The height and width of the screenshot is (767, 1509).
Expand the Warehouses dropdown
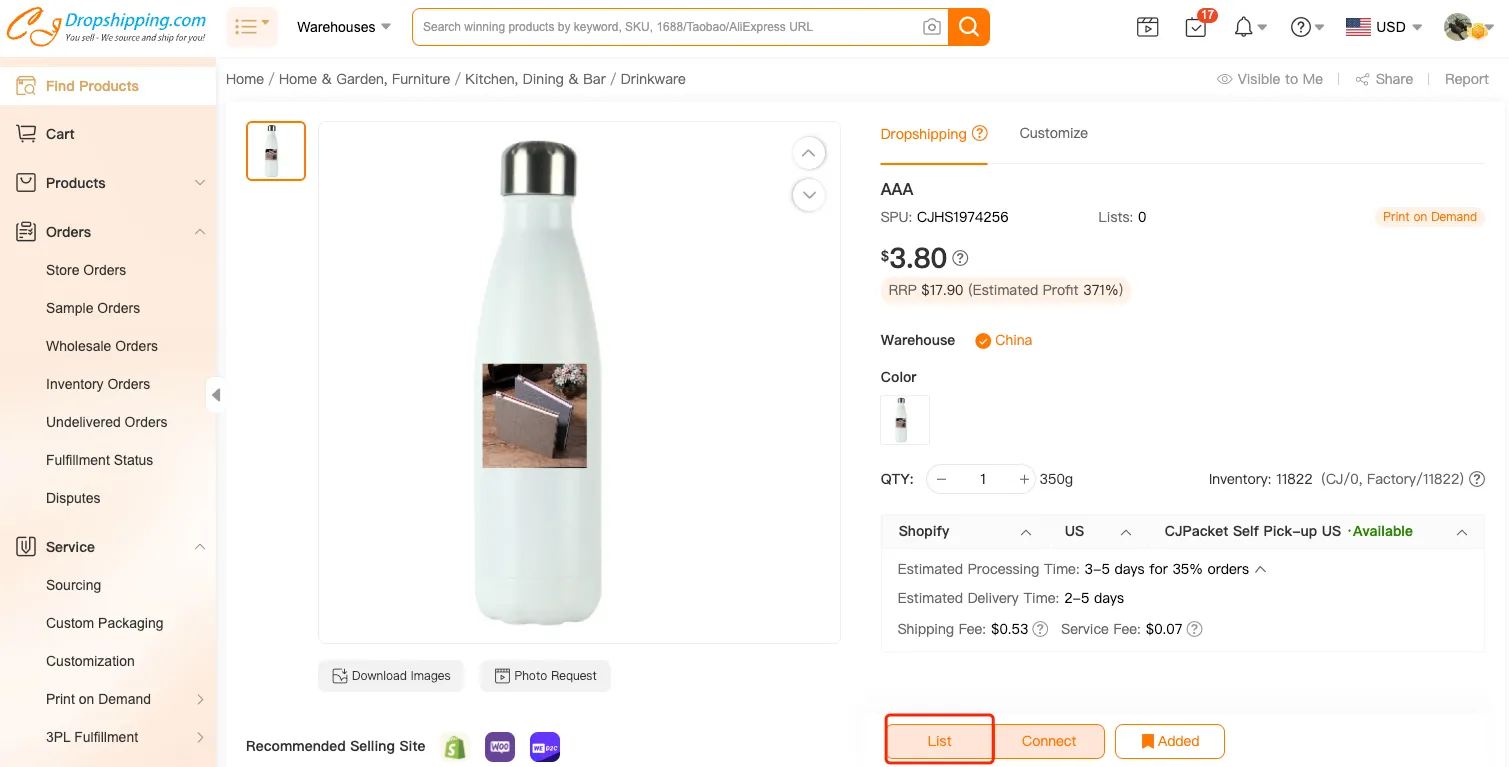click(344, 27)
